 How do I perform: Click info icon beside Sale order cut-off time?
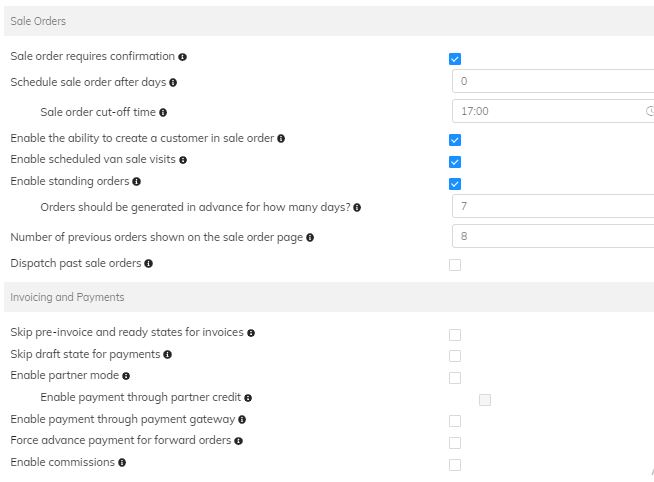click(x=163, y=113)
